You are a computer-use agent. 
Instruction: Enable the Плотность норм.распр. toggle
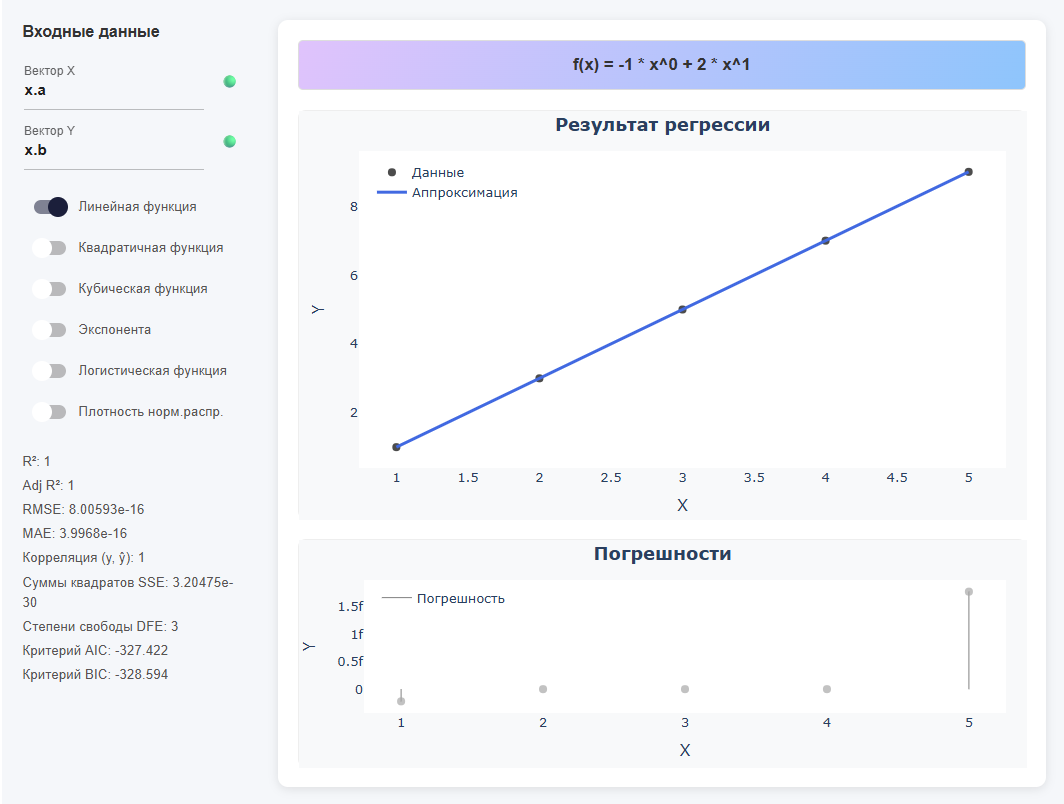pos(50,411)
